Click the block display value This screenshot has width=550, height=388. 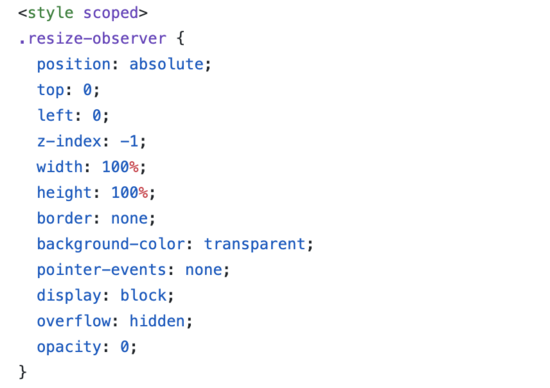(143, 295)
